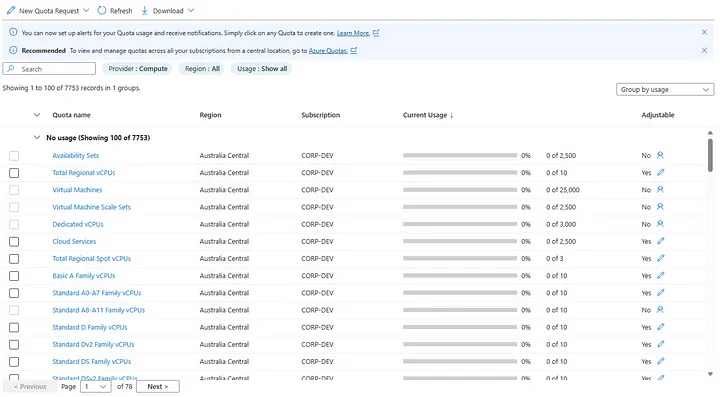Click the Availability Sets usage bar
Image resolution: width=720 pixels, height=397 pixels.
pos(460,156)
